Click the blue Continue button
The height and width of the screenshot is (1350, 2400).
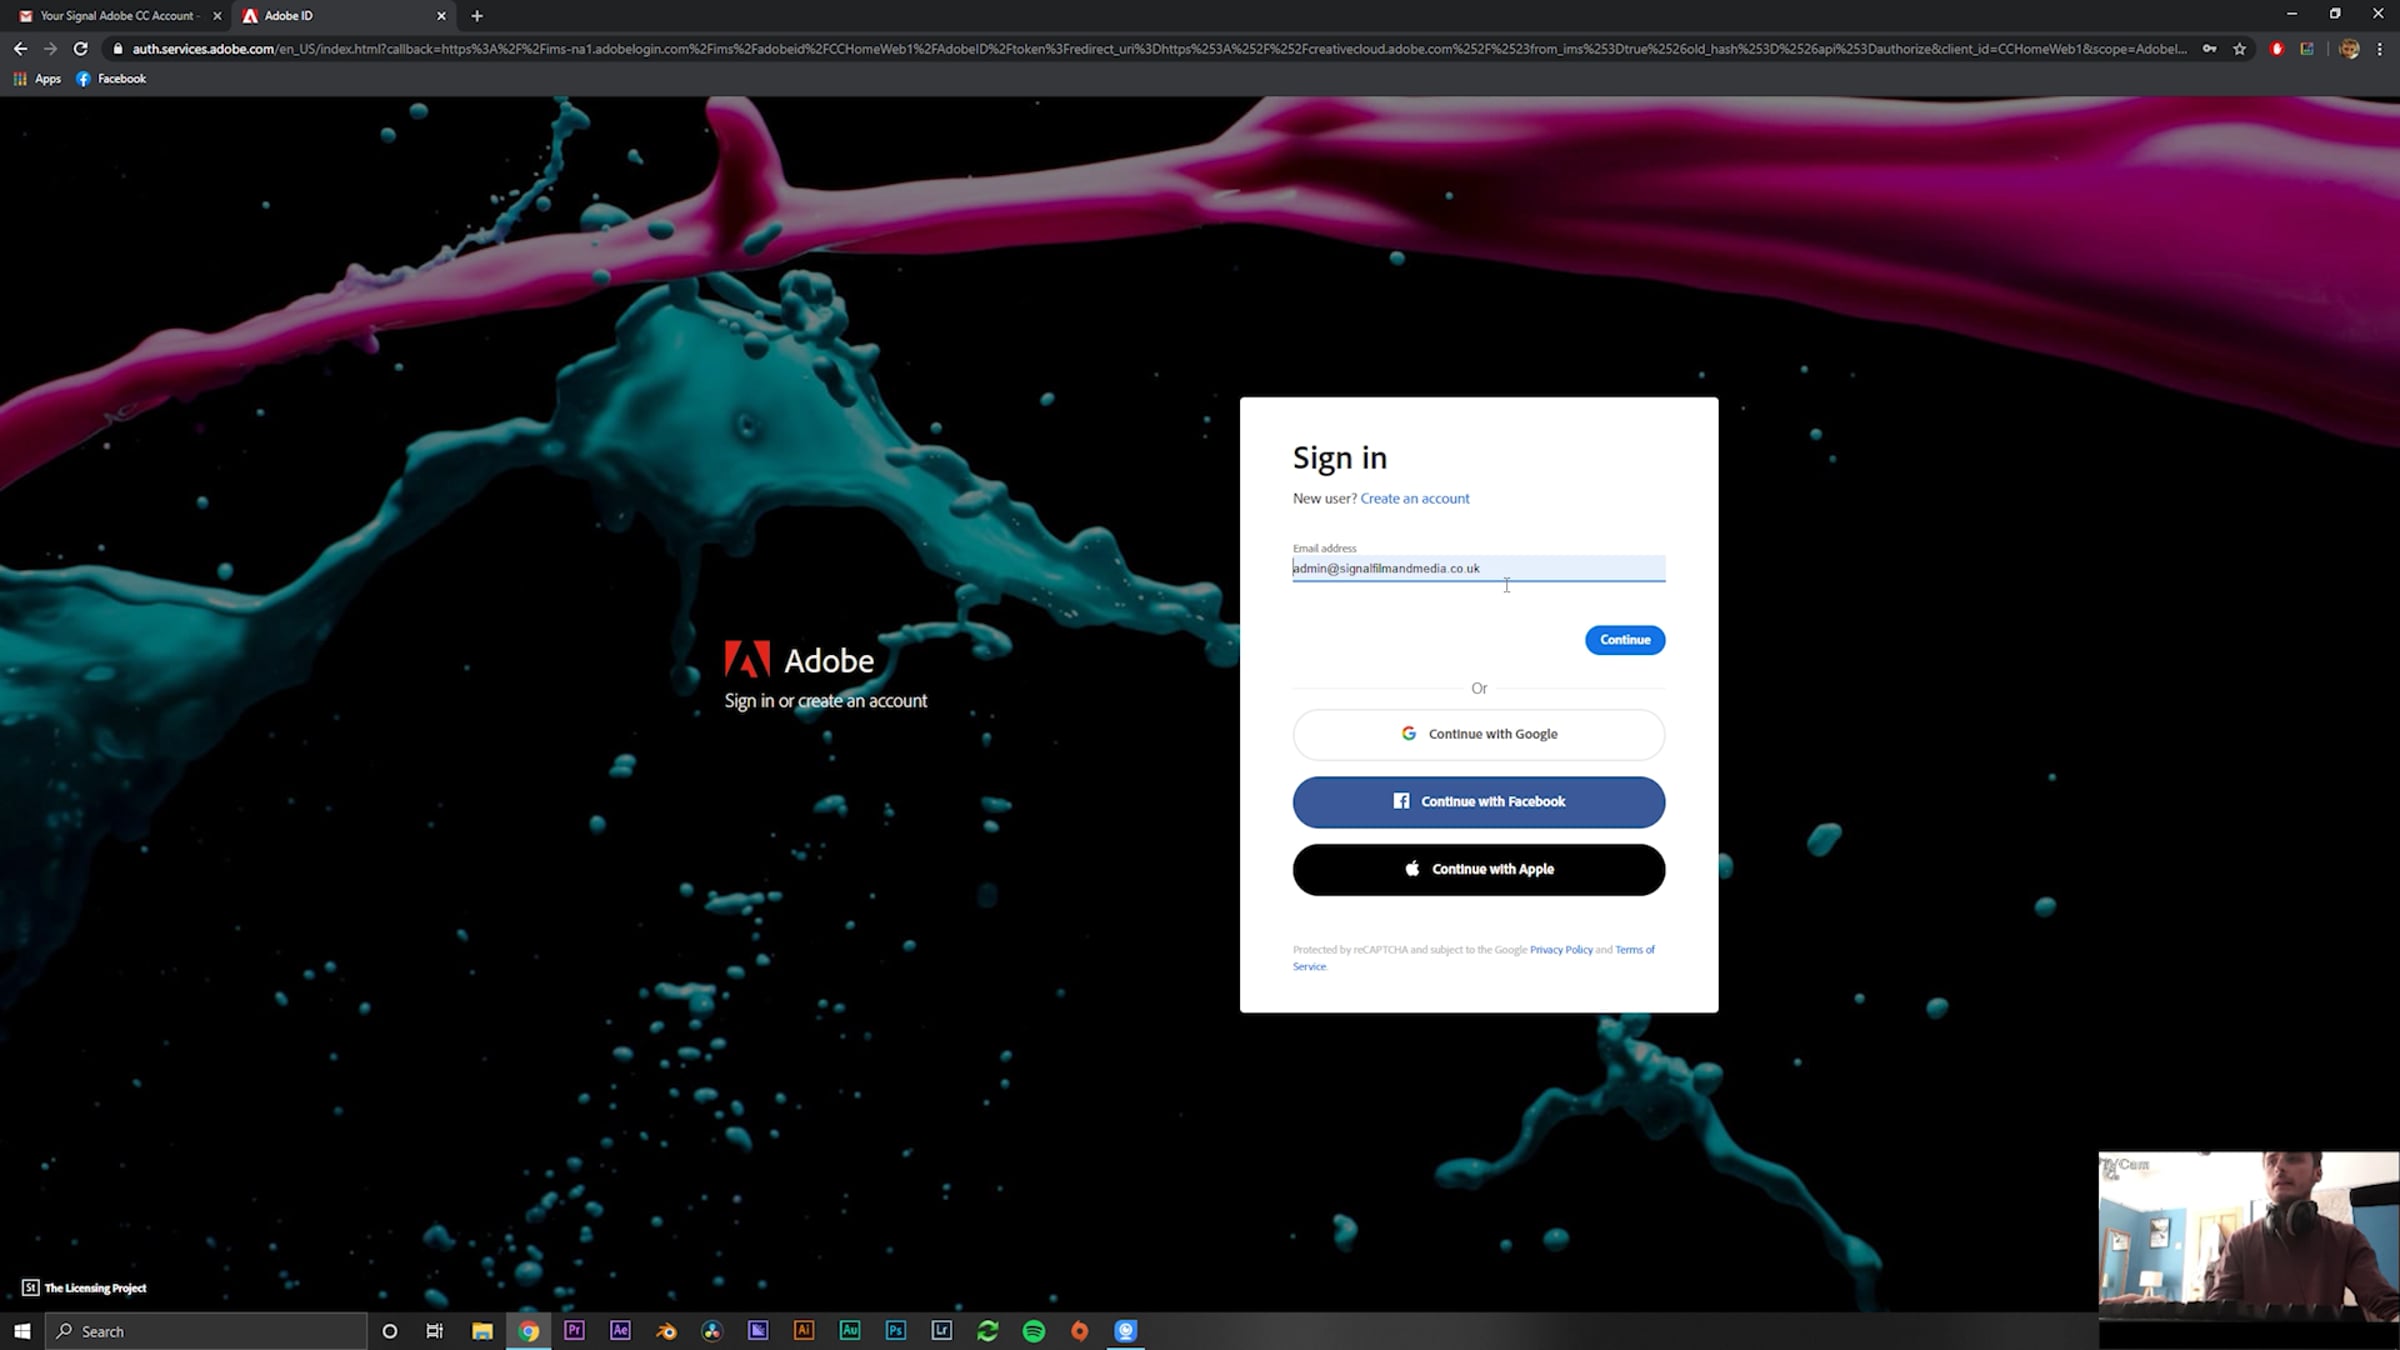click(x=1624, y=640)
